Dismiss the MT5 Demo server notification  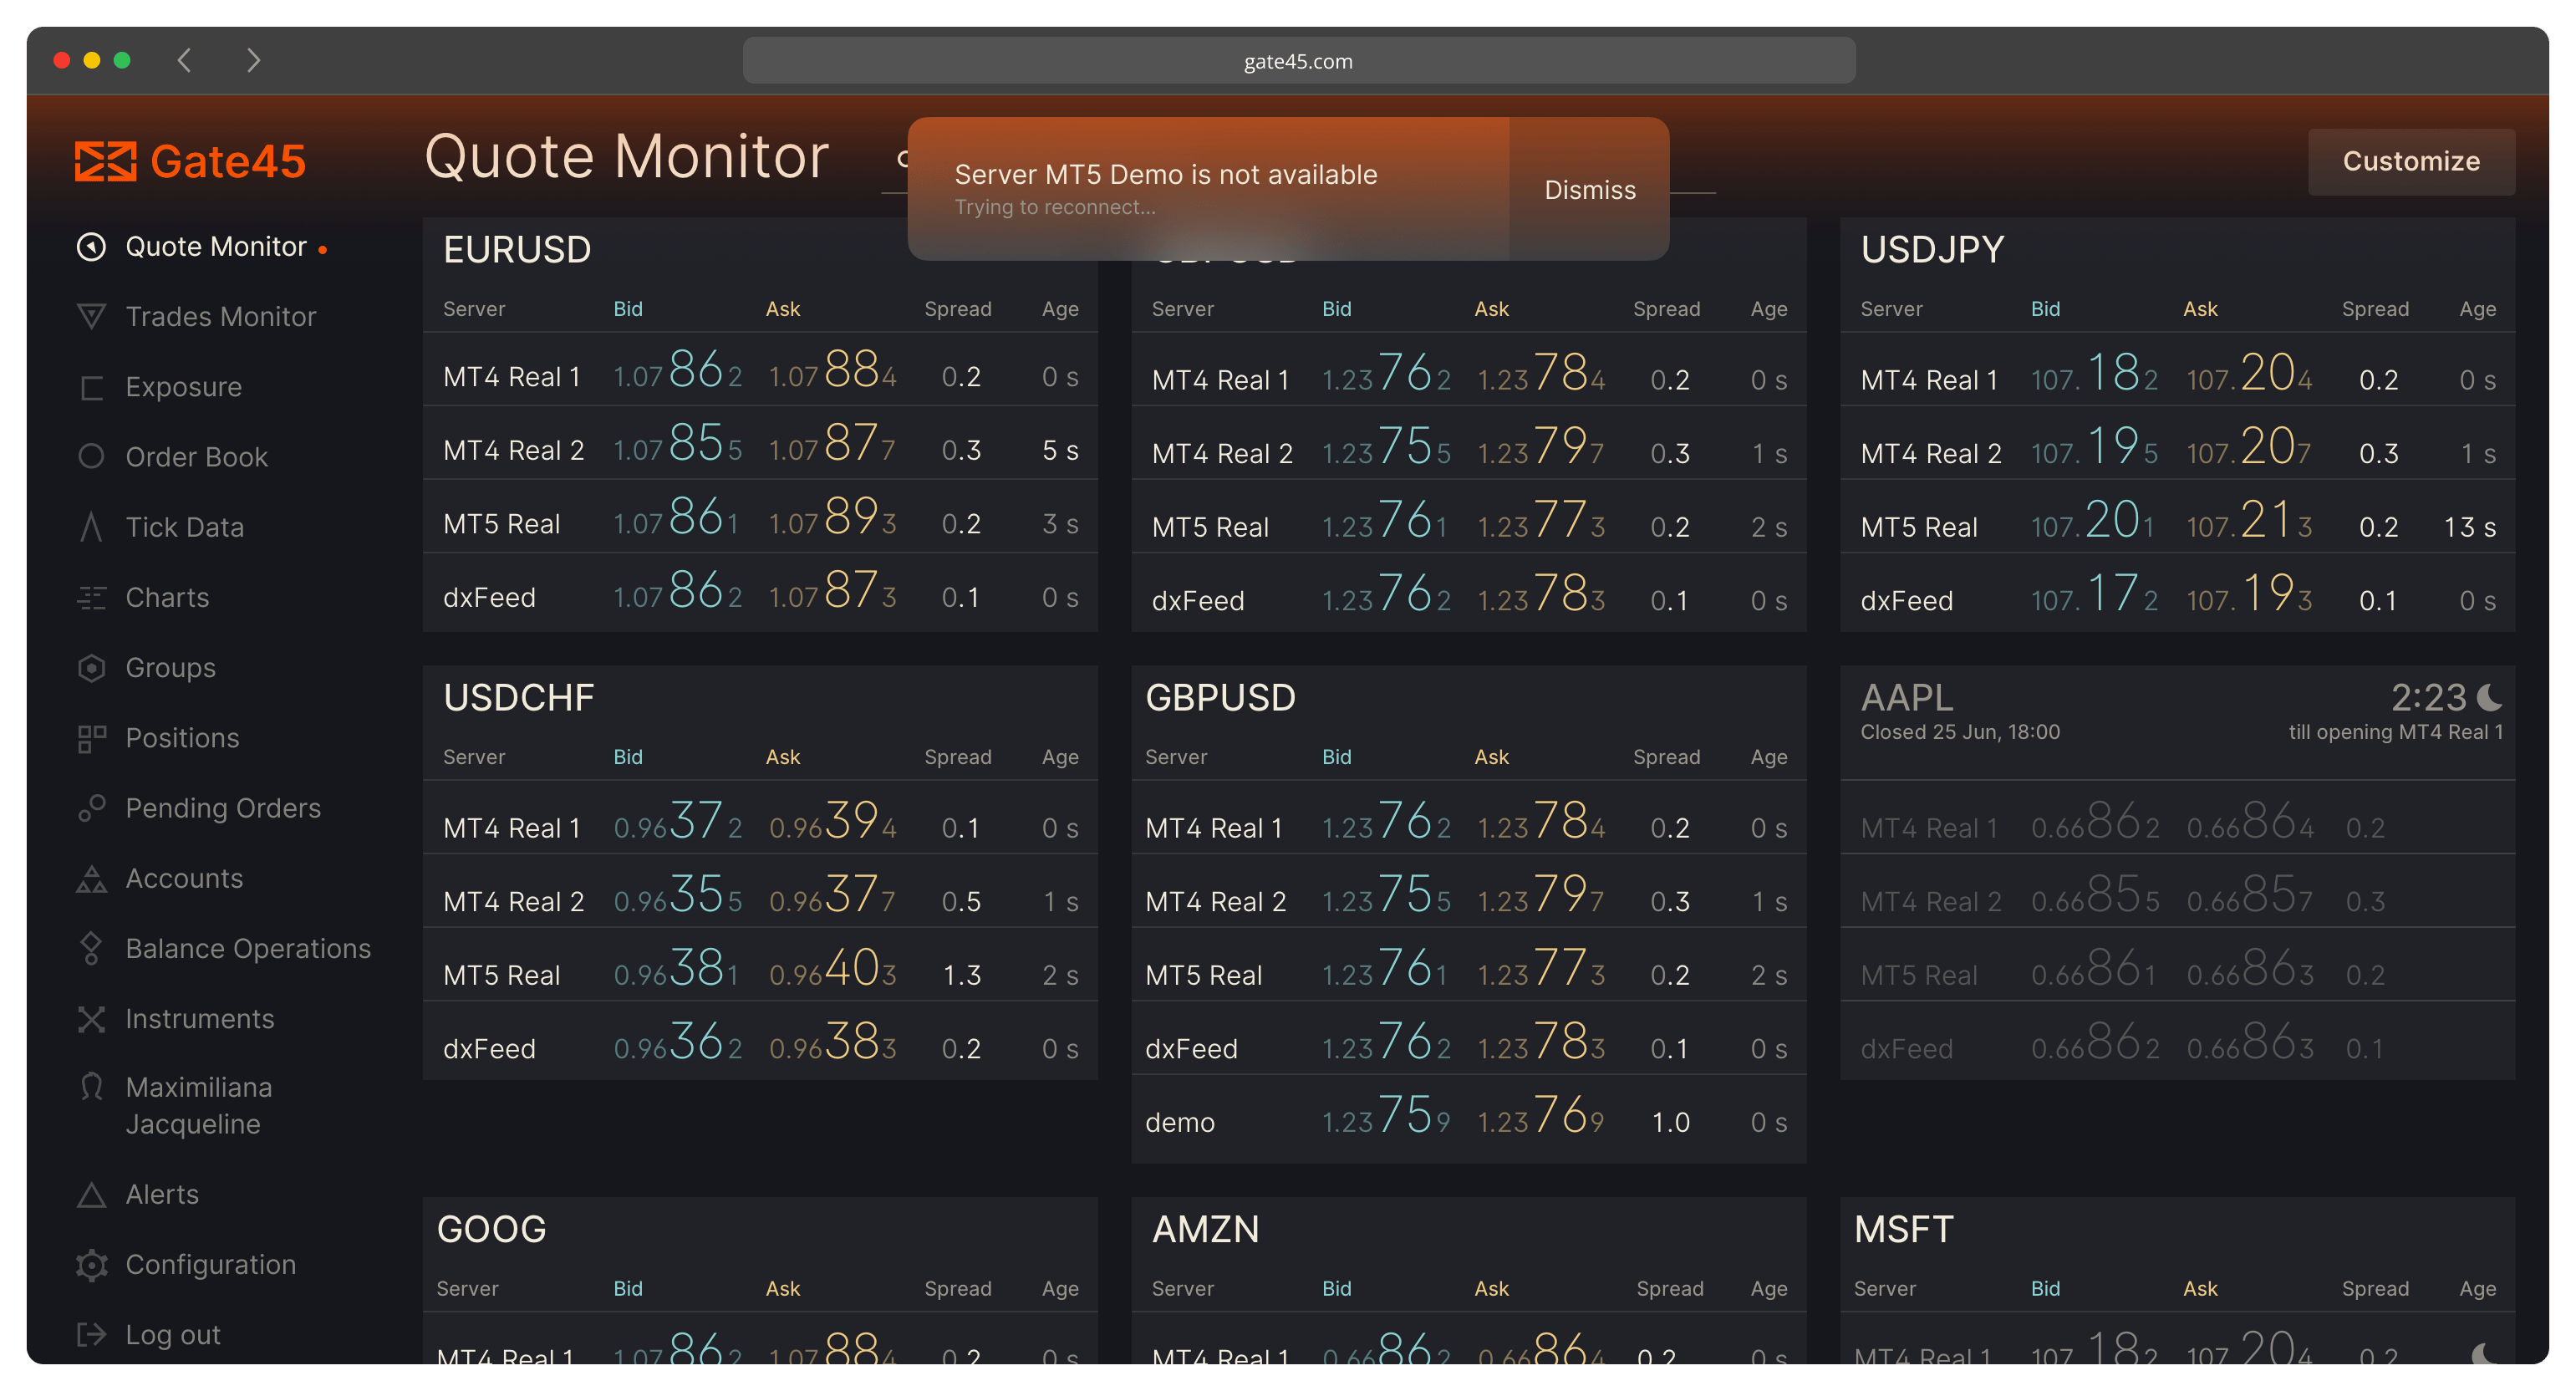[x=1590, y=189]
